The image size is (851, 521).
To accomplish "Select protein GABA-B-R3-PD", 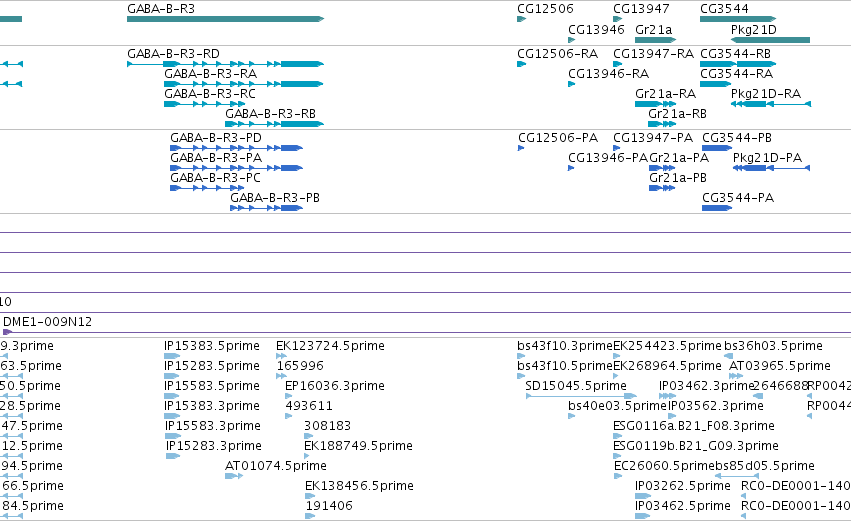I will point(236,148).
